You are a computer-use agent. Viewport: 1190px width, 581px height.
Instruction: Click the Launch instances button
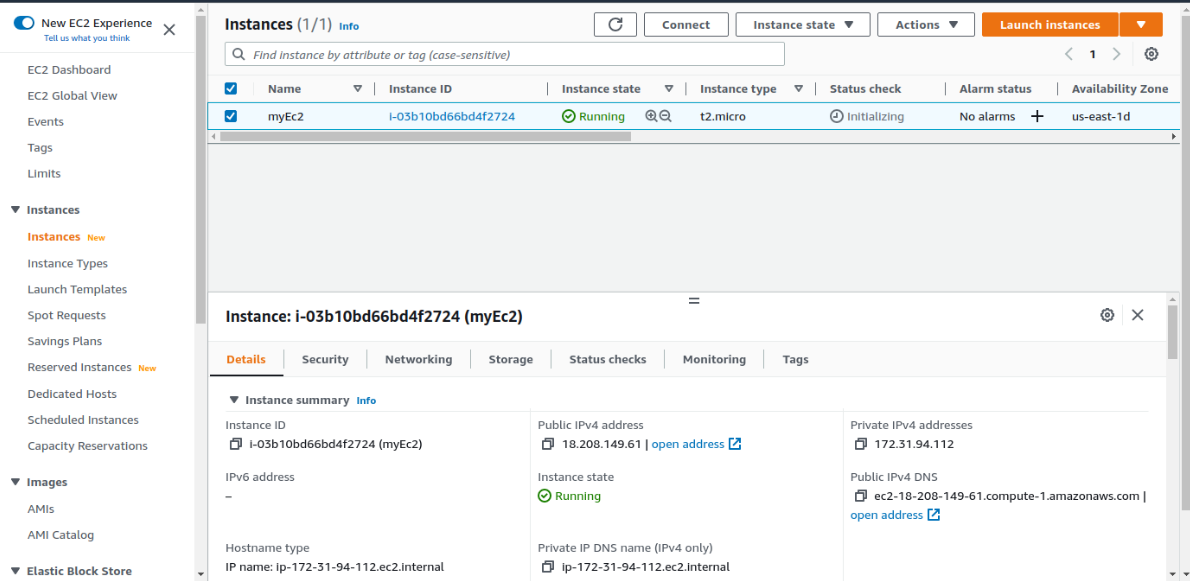coord(1049,24)
